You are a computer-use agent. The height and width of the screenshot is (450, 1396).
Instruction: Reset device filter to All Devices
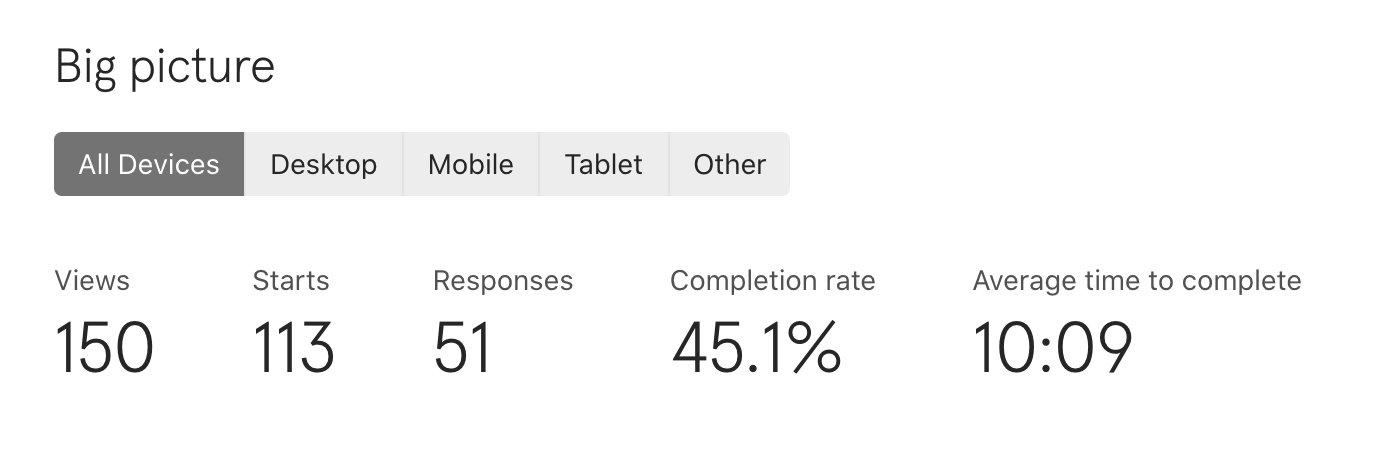(x=149, y=164)
